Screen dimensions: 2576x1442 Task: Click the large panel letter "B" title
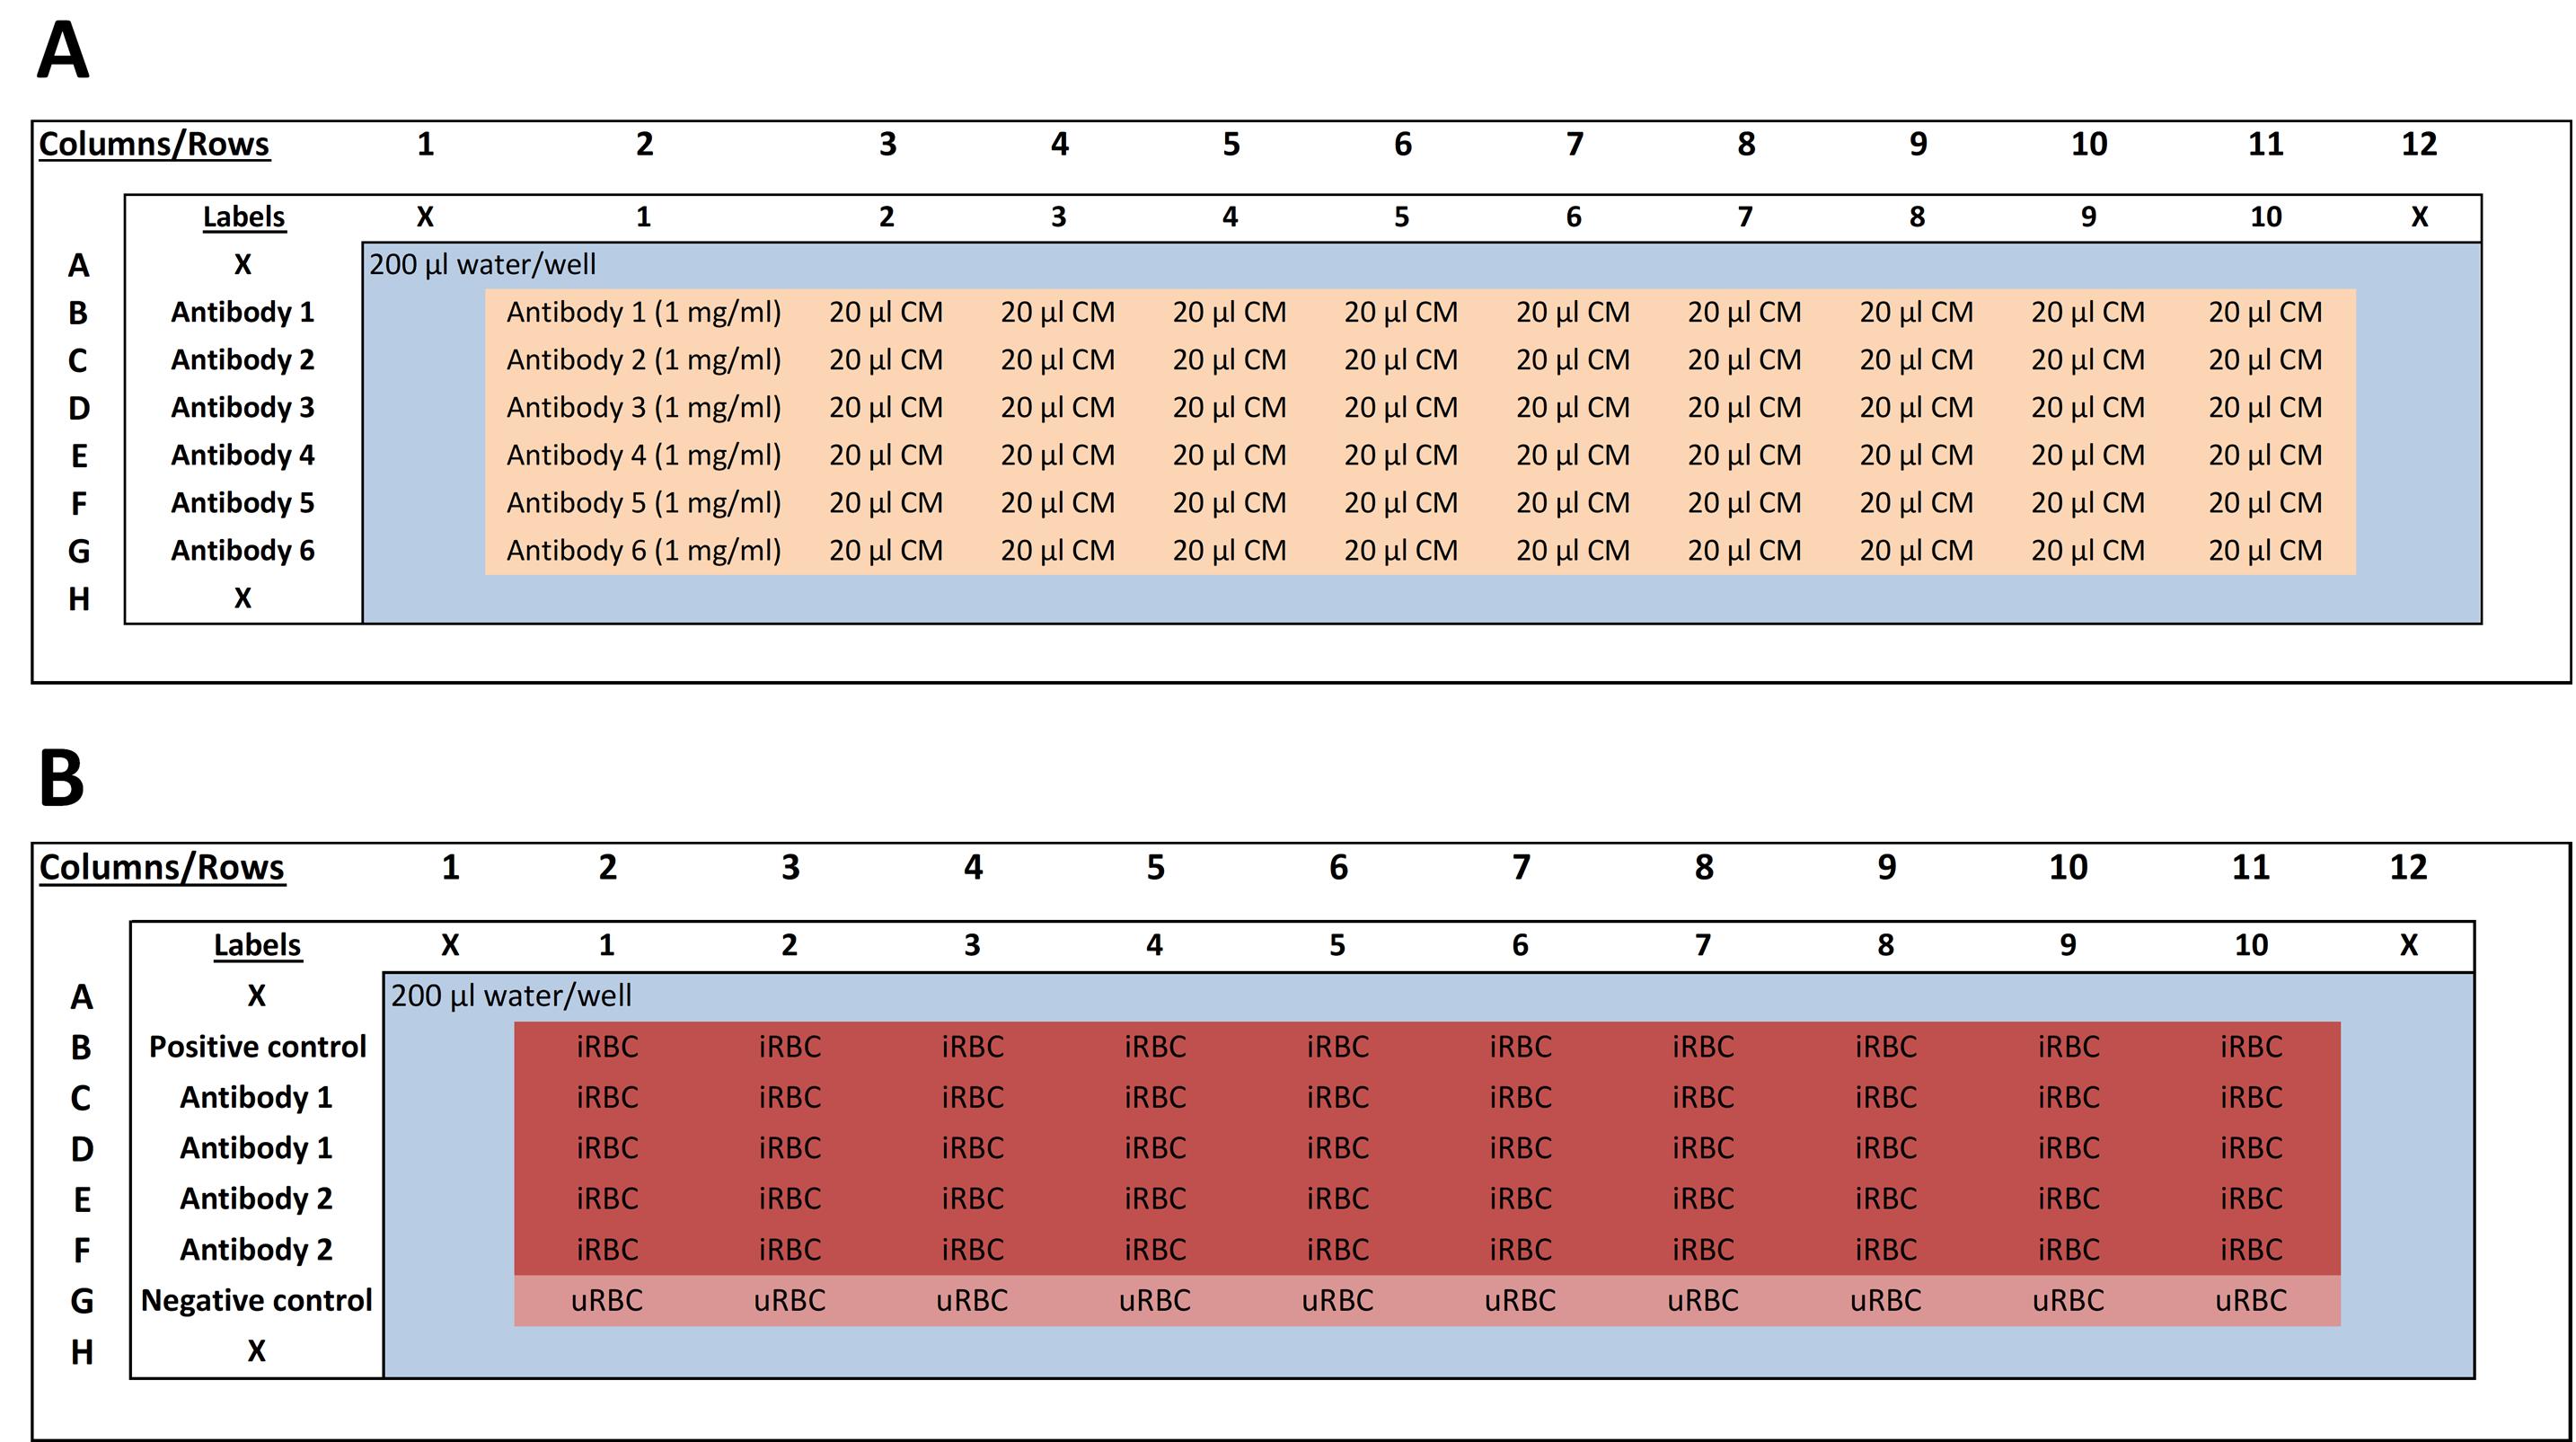tap(60, 778)
